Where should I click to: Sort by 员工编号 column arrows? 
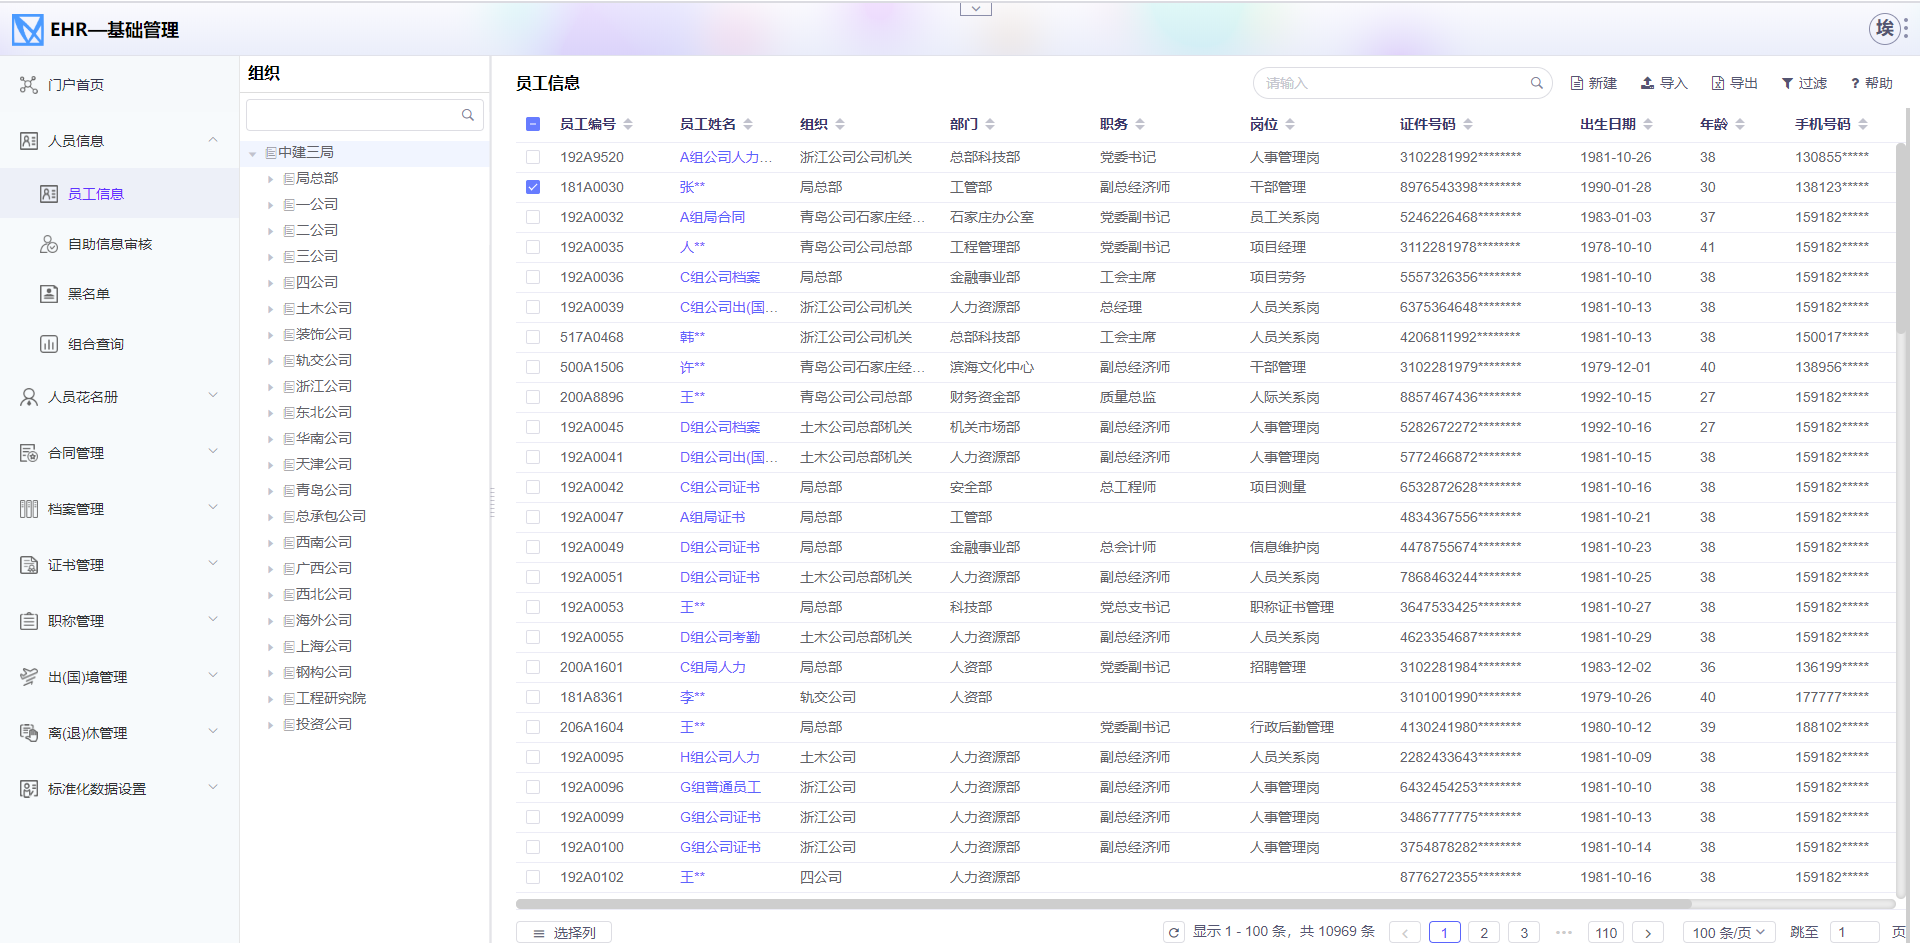point(628,124)
